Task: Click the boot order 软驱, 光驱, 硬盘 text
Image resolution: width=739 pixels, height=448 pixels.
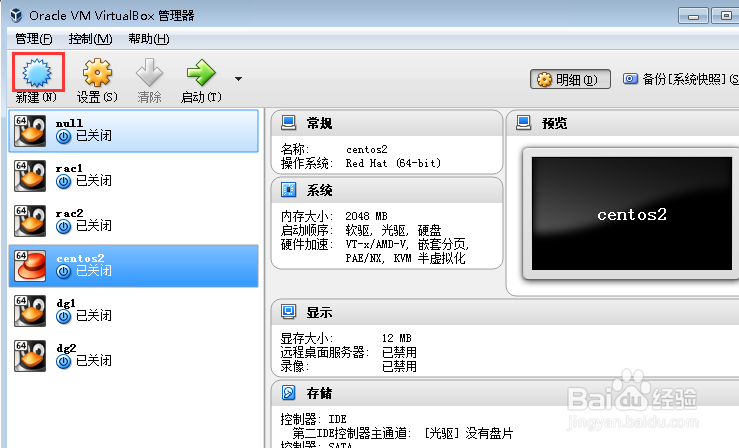Action: click(x=393, y=230)
